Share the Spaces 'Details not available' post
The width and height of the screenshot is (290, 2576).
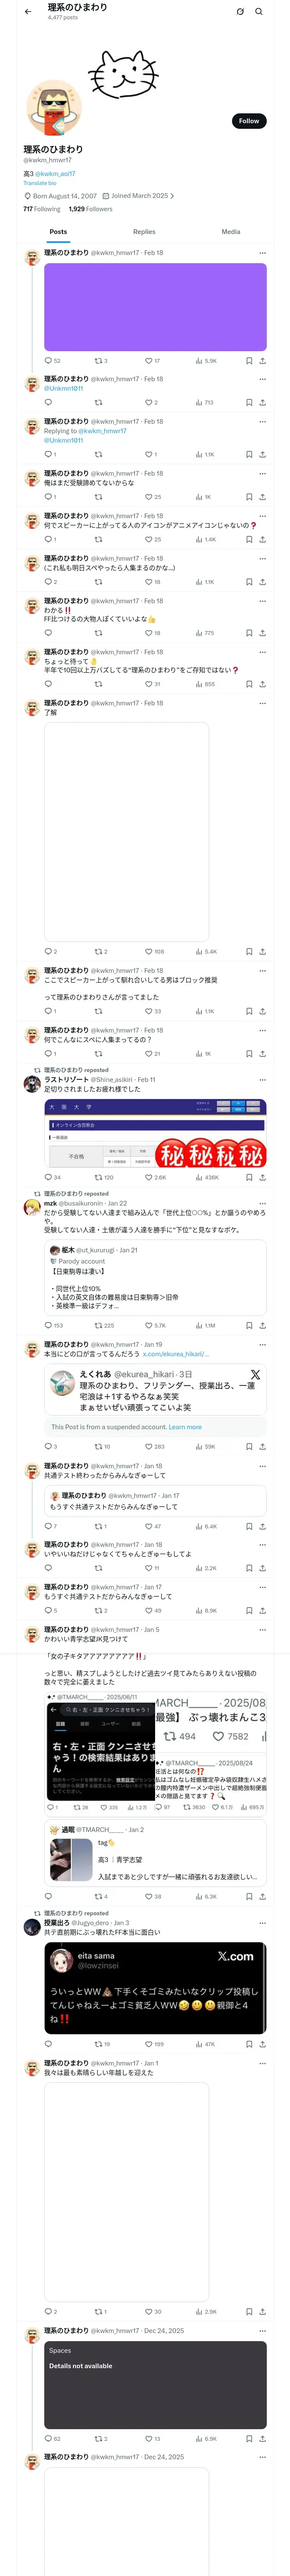coord(262,2438)
